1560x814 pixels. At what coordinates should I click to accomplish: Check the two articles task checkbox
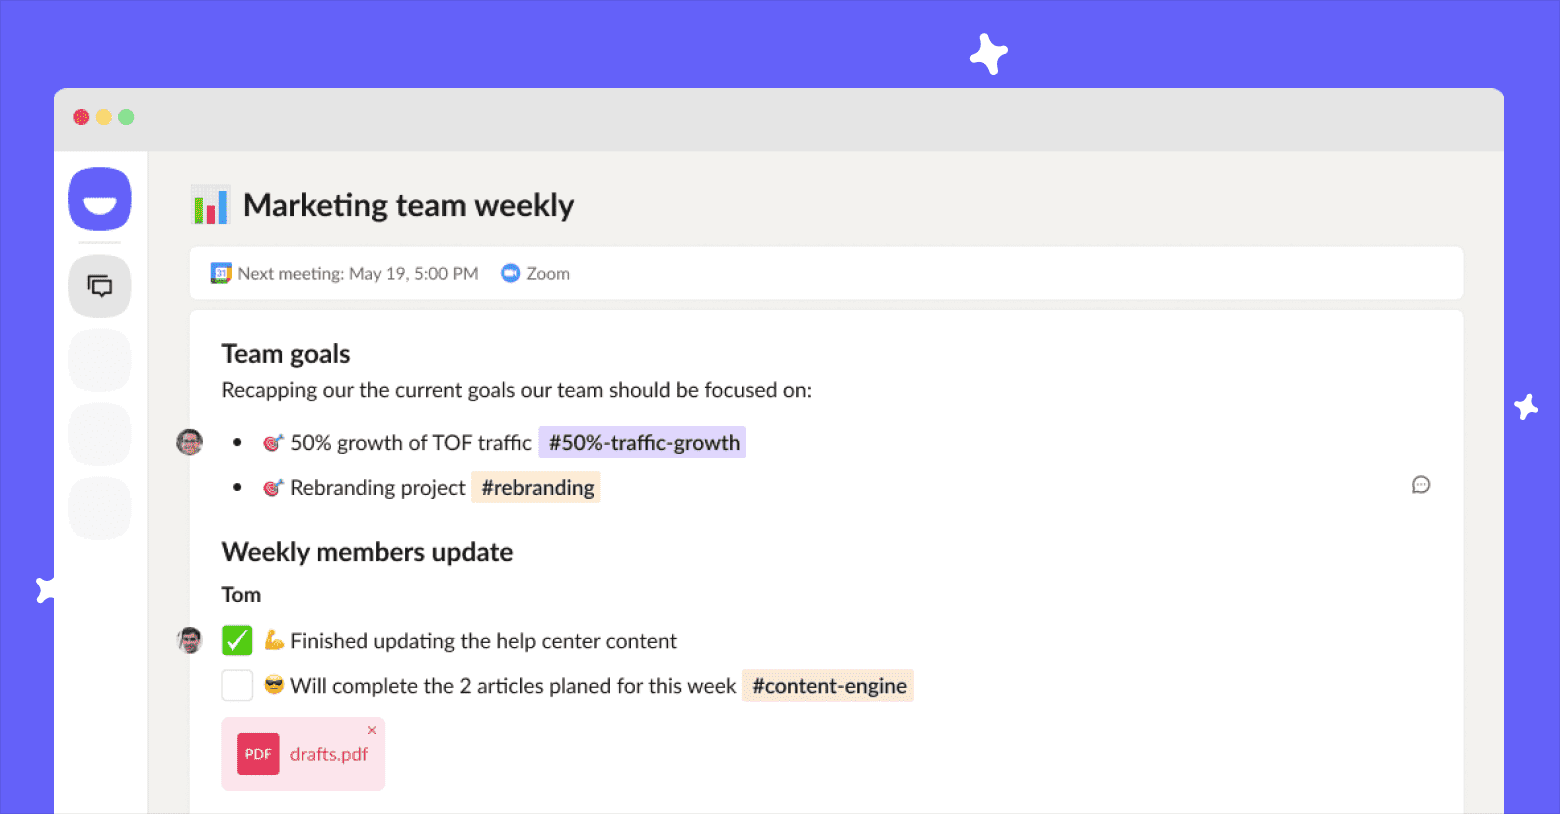[x=236, y=685]
